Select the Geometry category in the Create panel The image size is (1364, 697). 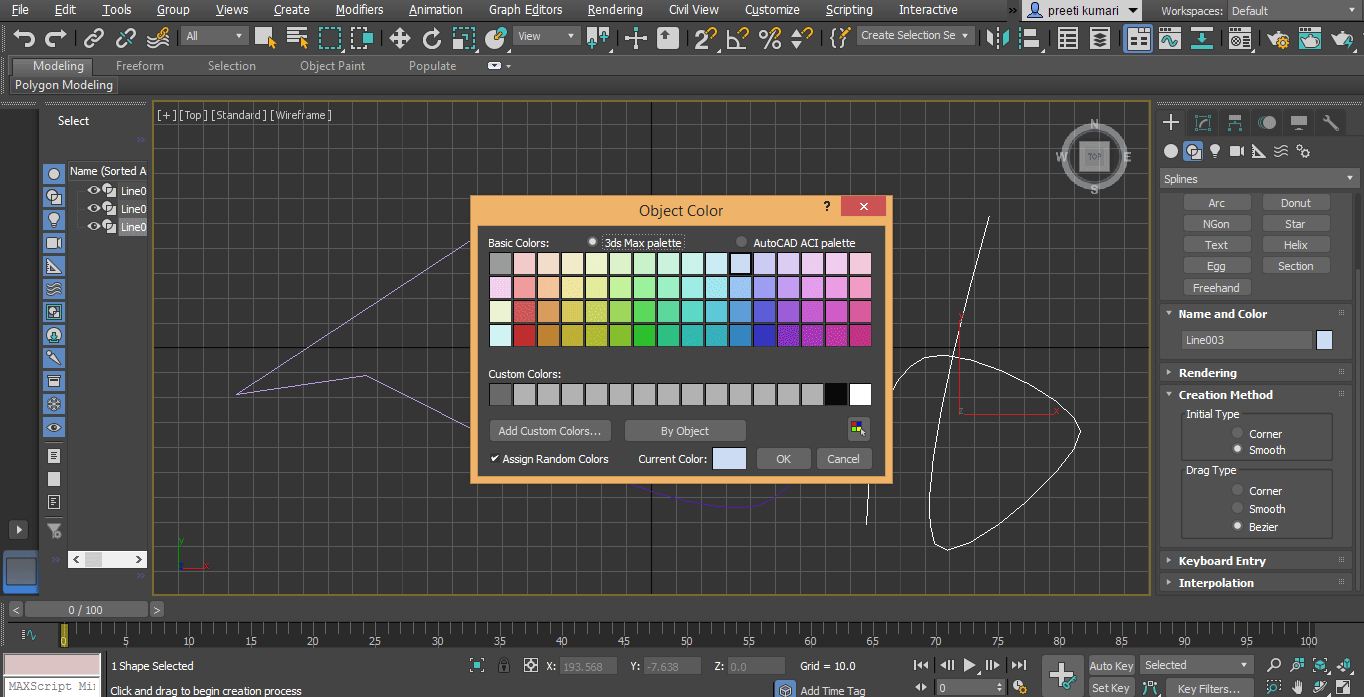tap(1171, 150)
